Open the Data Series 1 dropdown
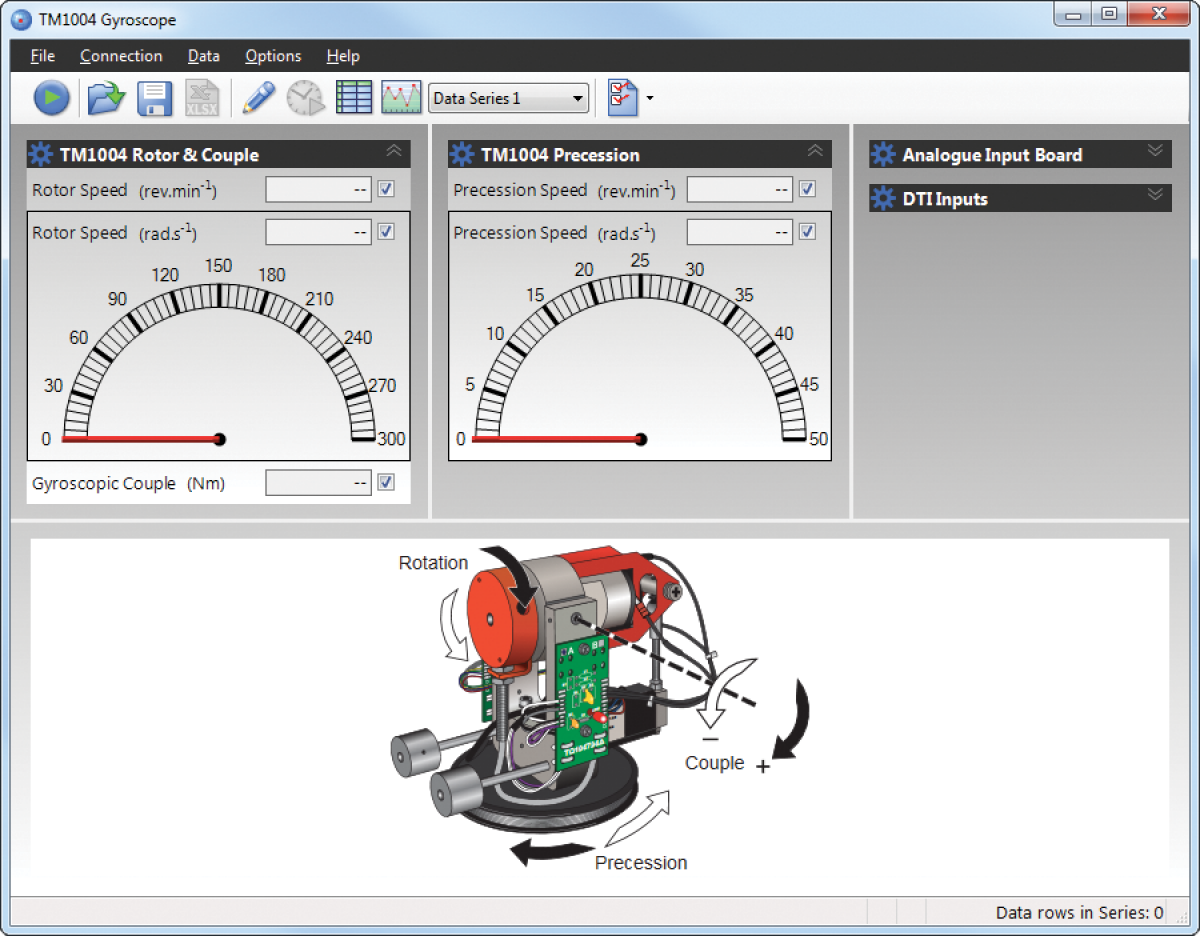Image resolution: width=1200 pixels, height=936 pixels. pyautogui.click(x=508, y=98)
